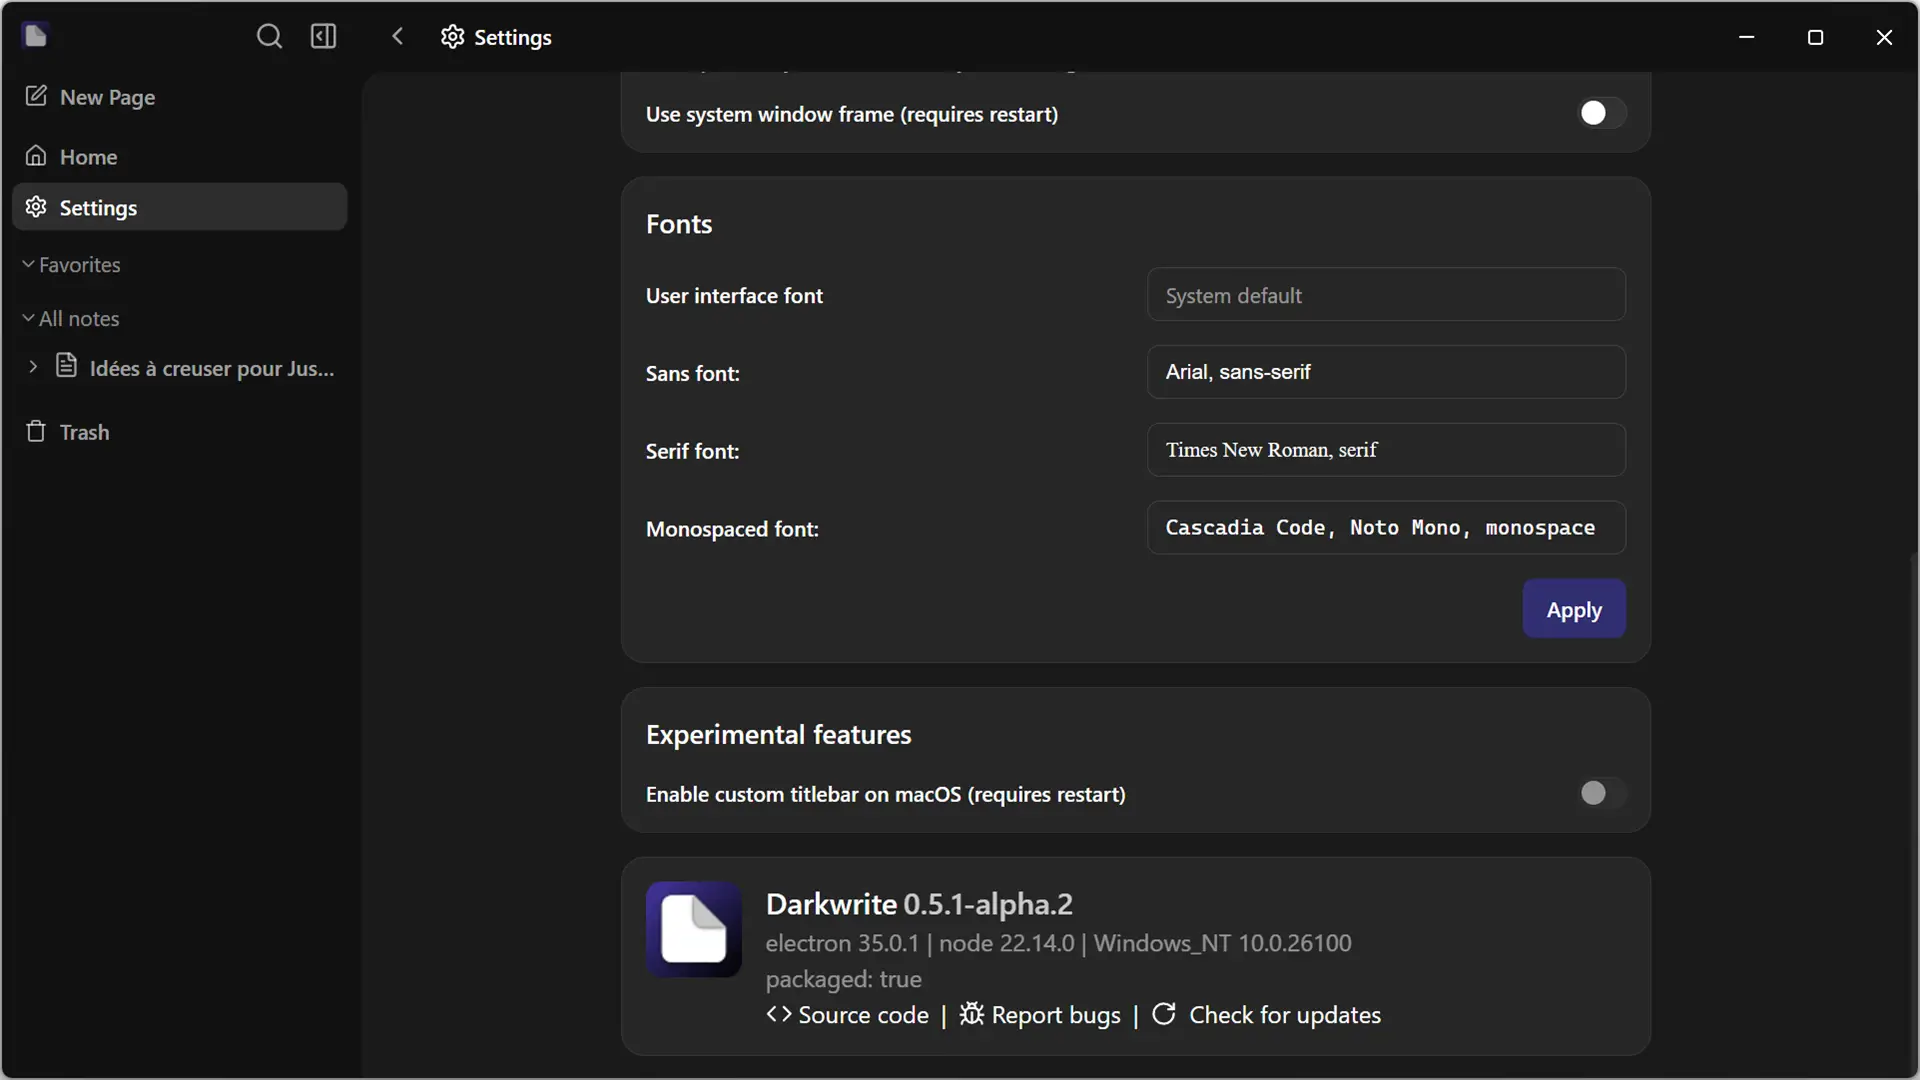1920x1080 pixels.
Task: Go to Home in the sidebar
Action: (x=180, y=157)
